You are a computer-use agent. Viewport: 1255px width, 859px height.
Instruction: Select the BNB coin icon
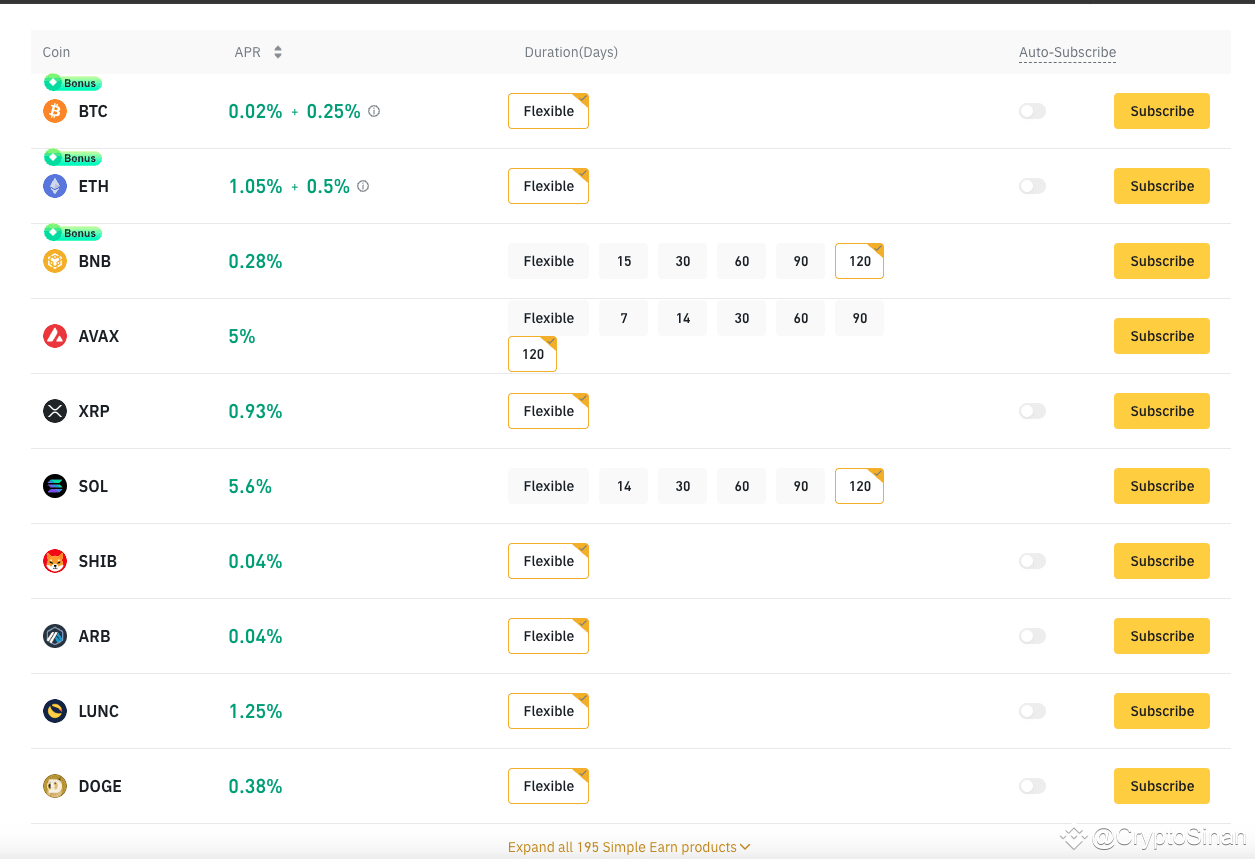coord(54,261)
